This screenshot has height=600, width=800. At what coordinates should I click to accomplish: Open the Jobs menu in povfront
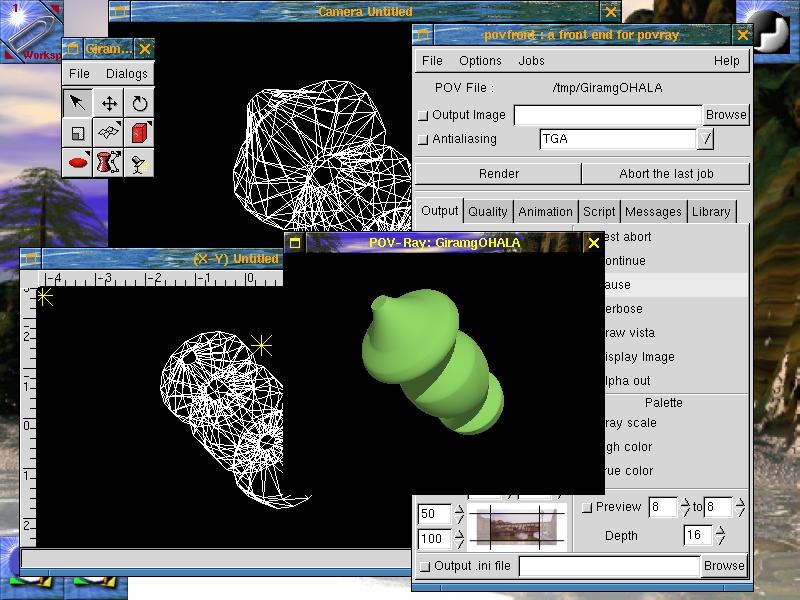tap(531, 61)
